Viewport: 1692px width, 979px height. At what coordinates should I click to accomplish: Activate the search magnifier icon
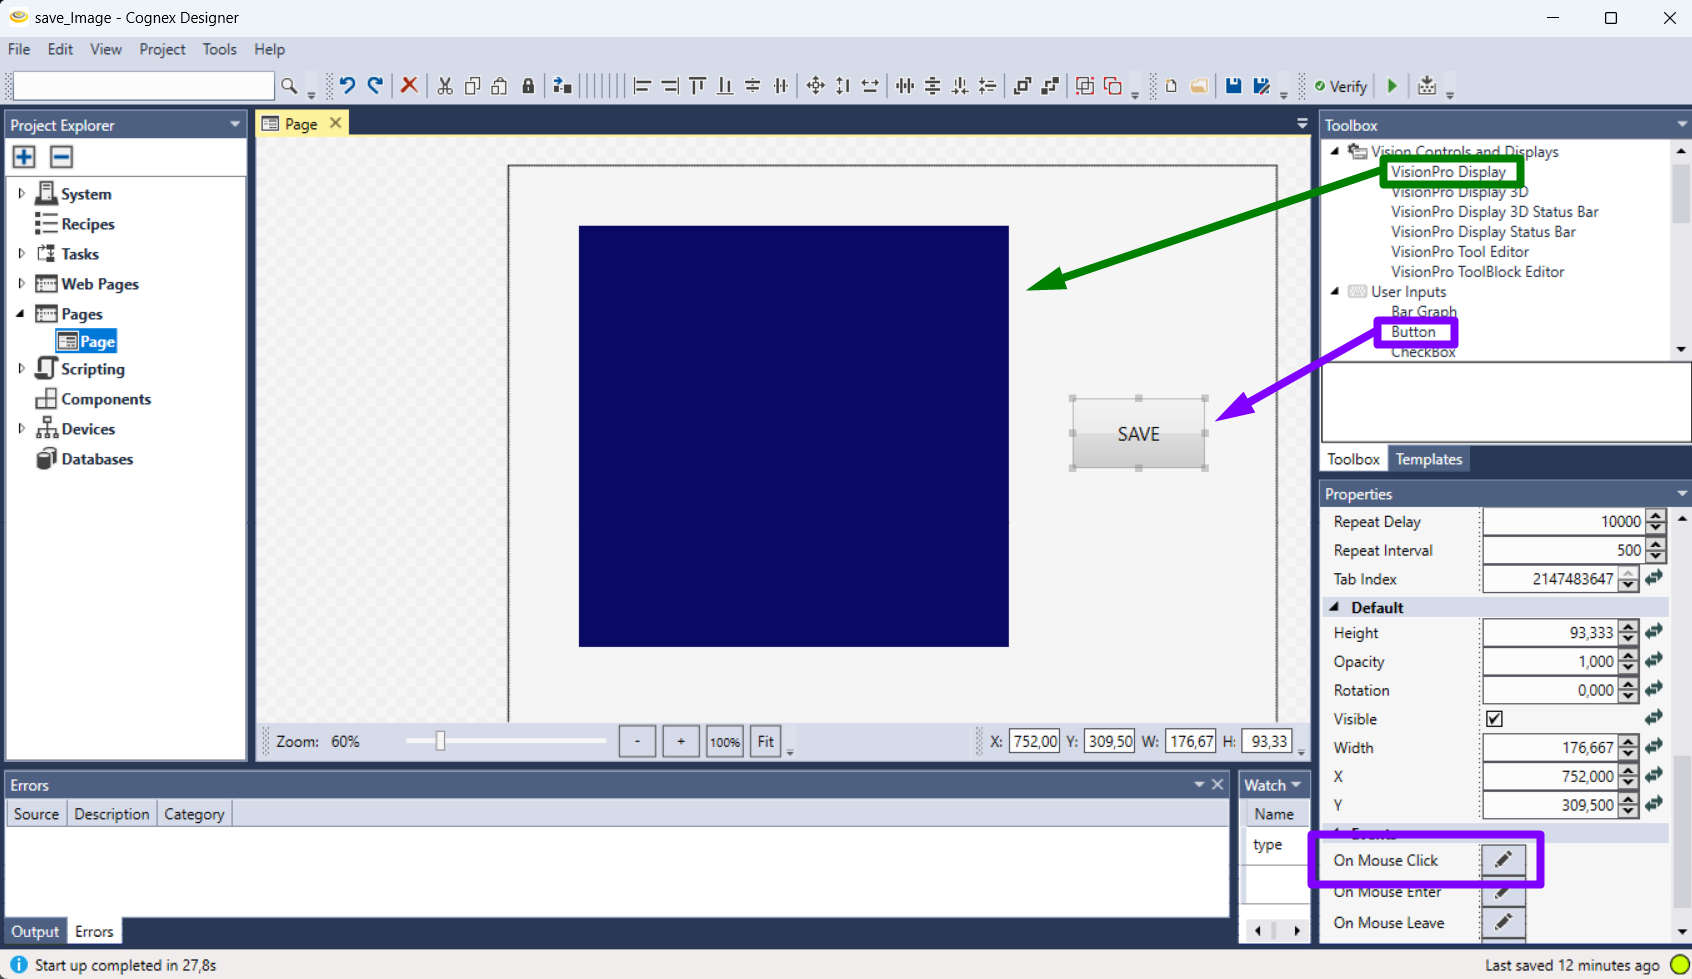tap(288, 86)
